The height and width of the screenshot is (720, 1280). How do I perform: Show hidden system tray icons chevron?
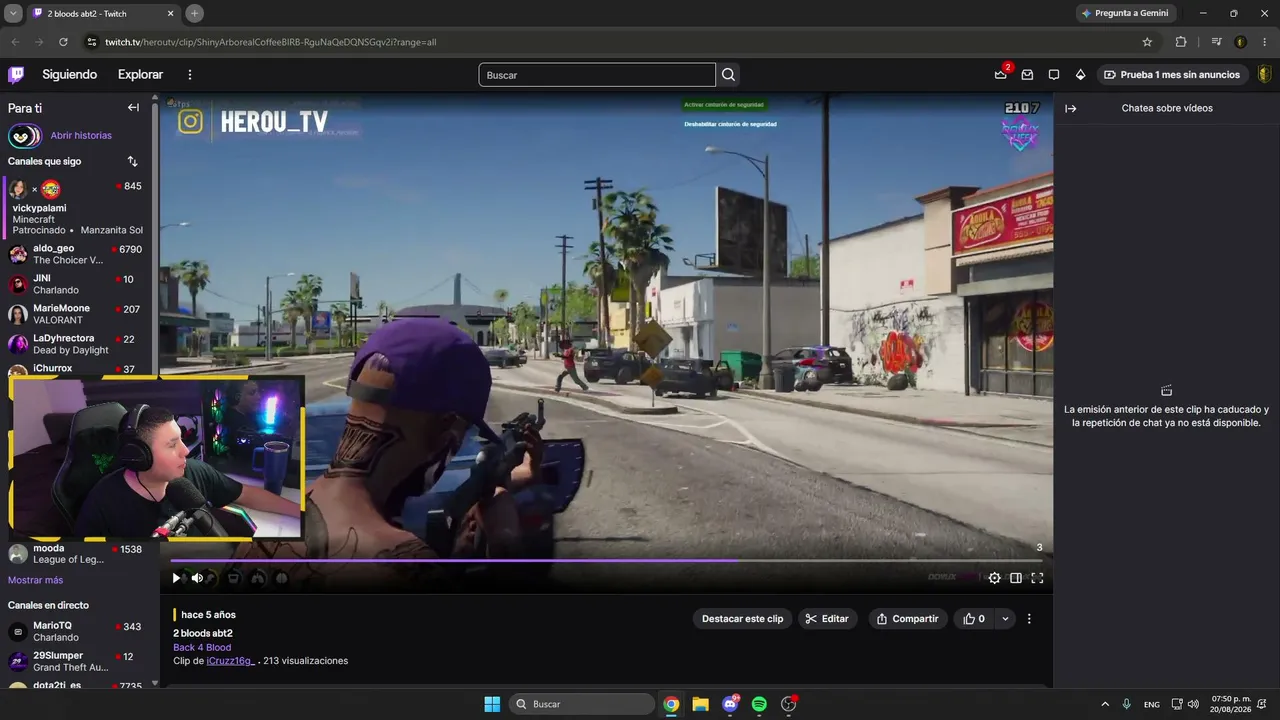[1105, 704]
